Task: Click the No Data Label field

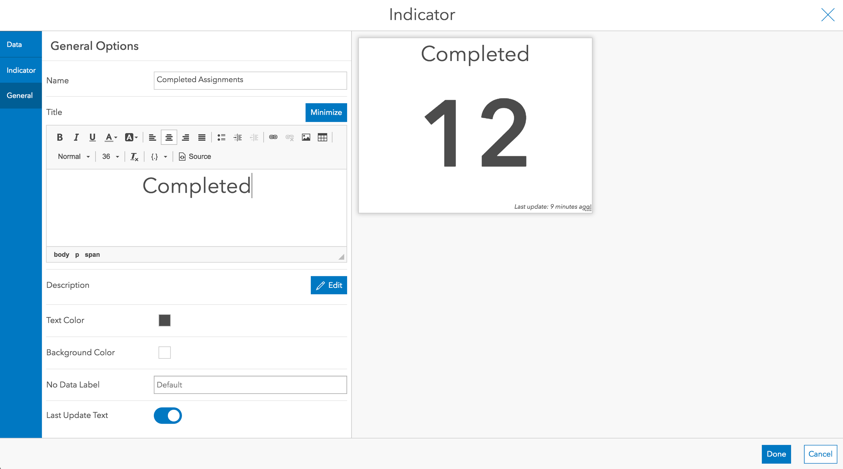Action: coord(250,385)
